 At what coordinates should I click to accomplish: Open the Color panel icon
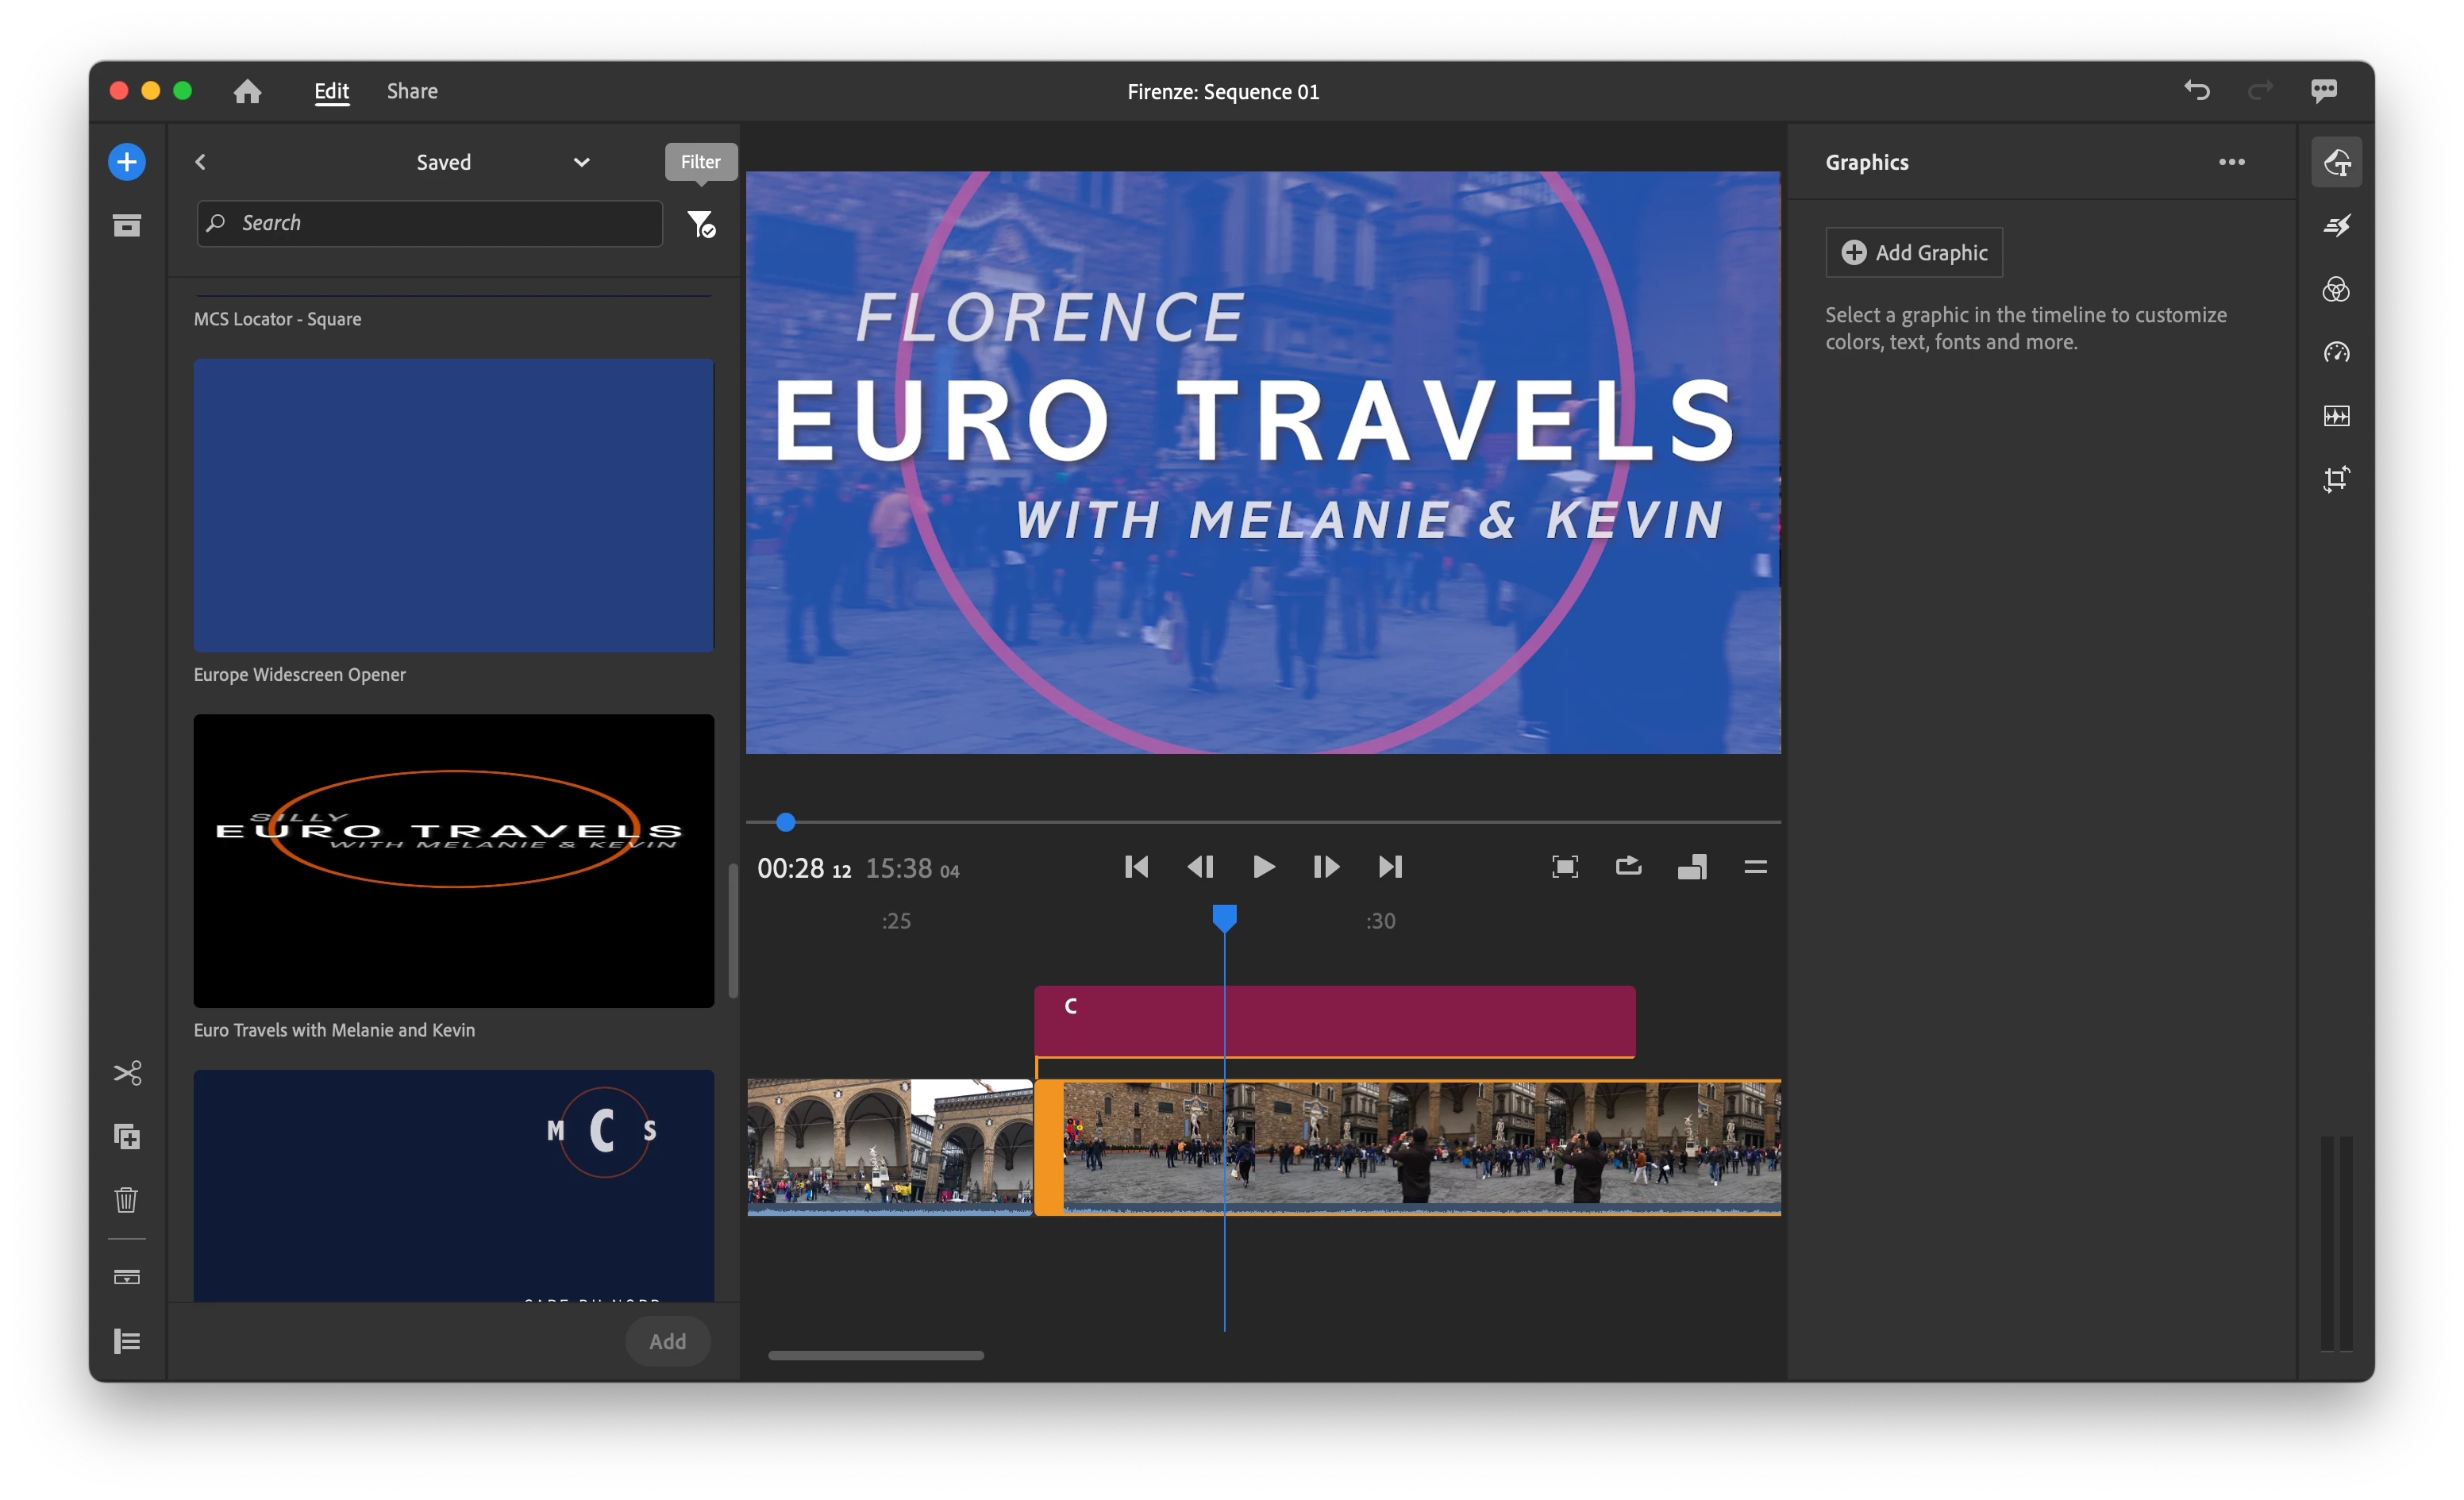point(2336,290)
